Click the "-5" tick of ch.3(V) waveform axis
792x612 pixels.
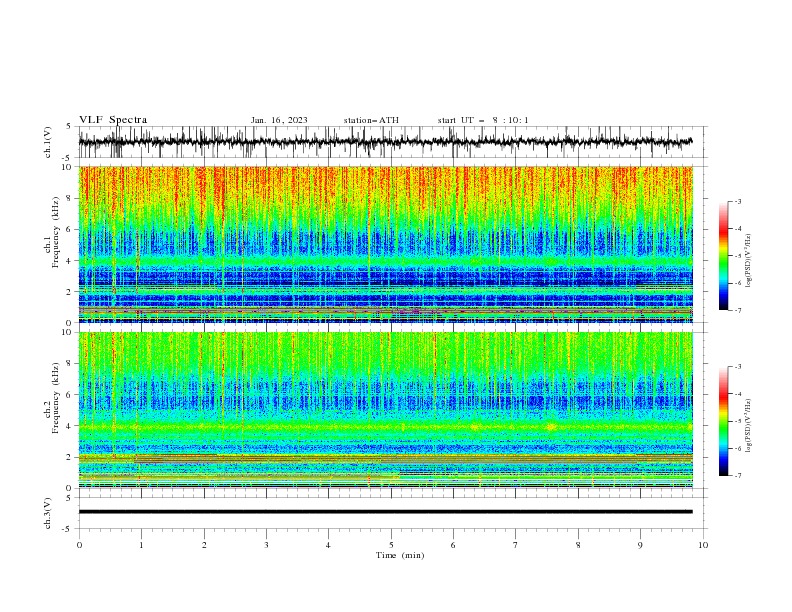point(66,529)
